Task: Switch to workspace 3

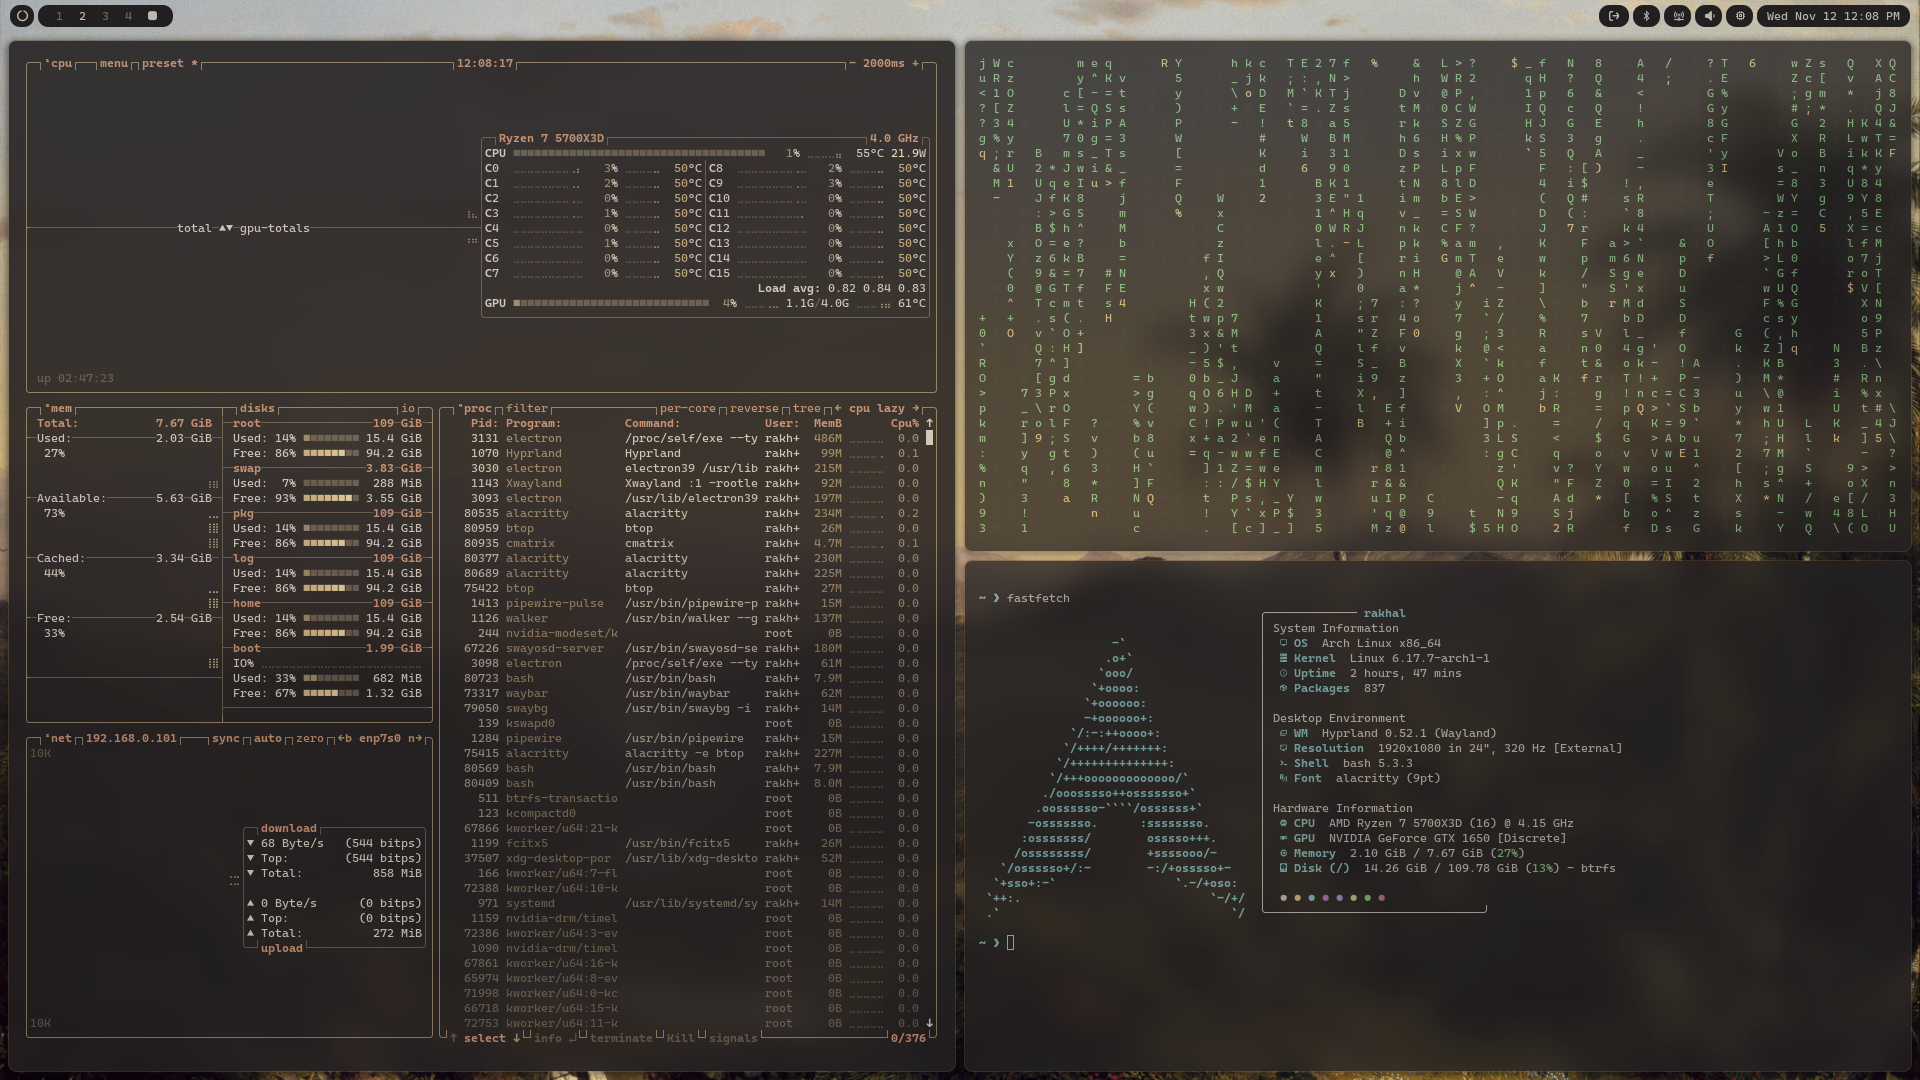Action: (x=105, y=16)
